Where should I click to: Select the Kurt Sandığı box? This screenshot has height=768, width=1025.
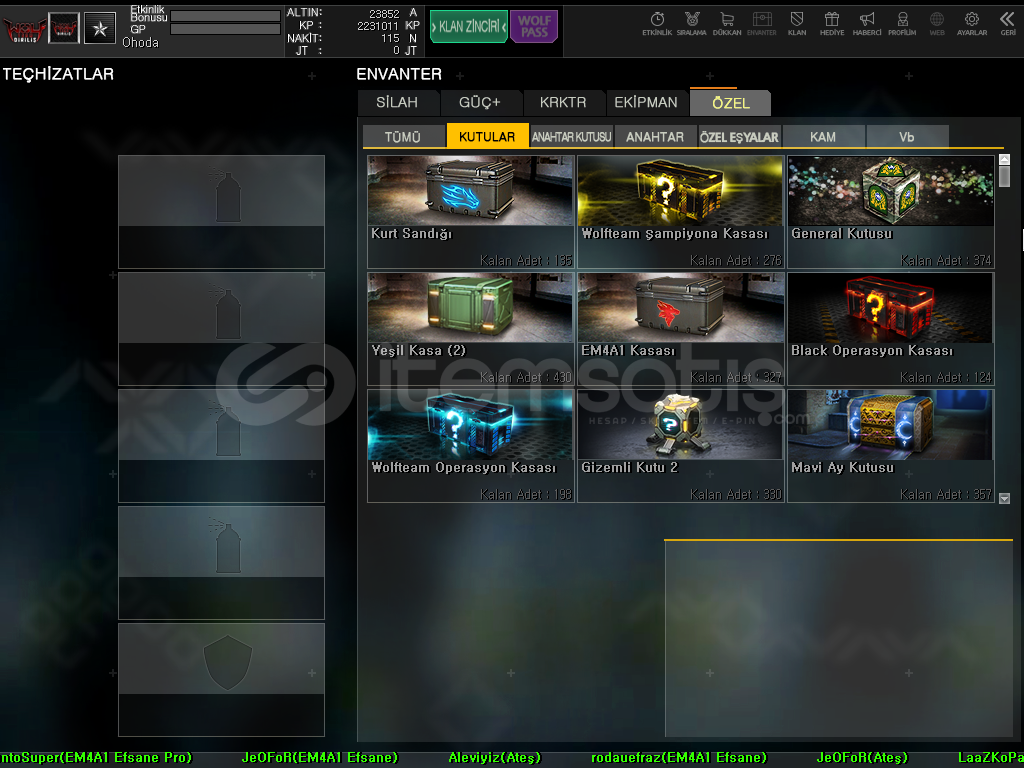coord(471,212)
